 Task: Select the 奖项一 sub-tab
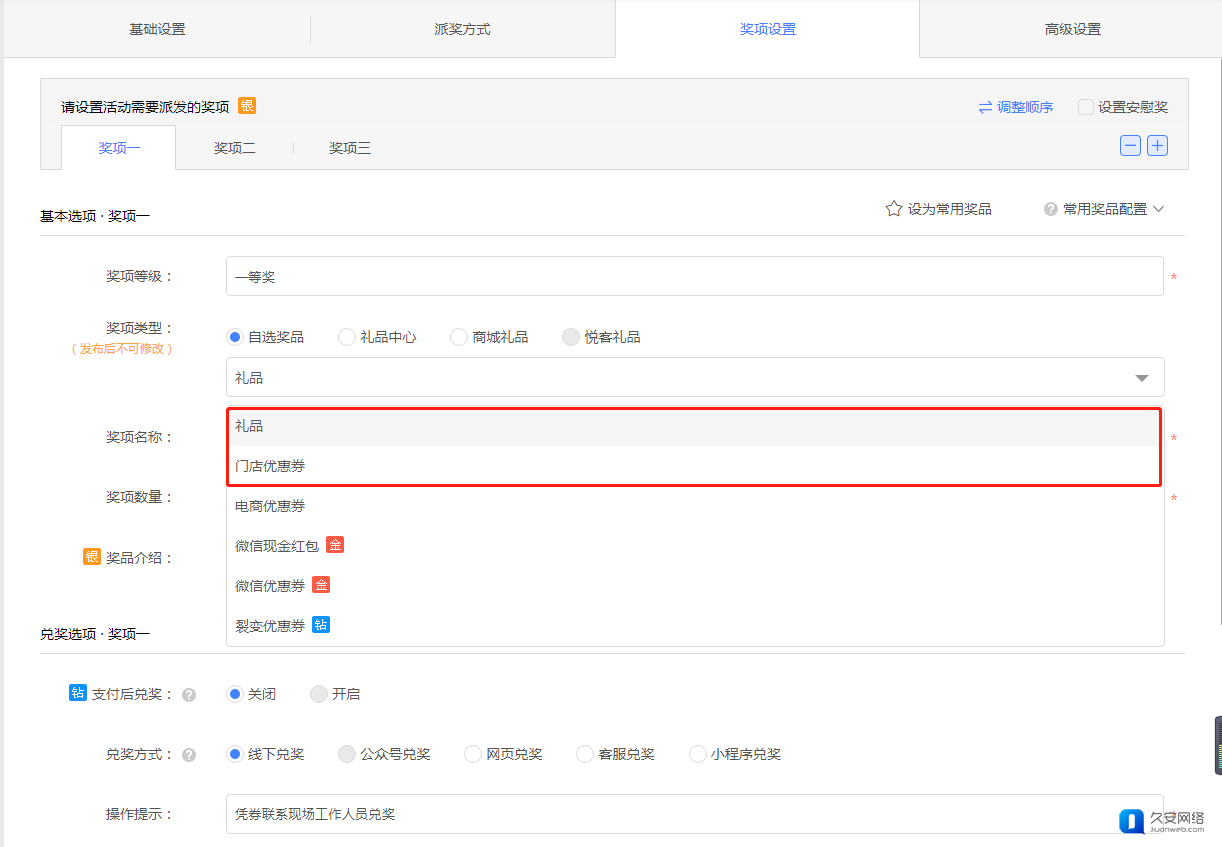119,148
